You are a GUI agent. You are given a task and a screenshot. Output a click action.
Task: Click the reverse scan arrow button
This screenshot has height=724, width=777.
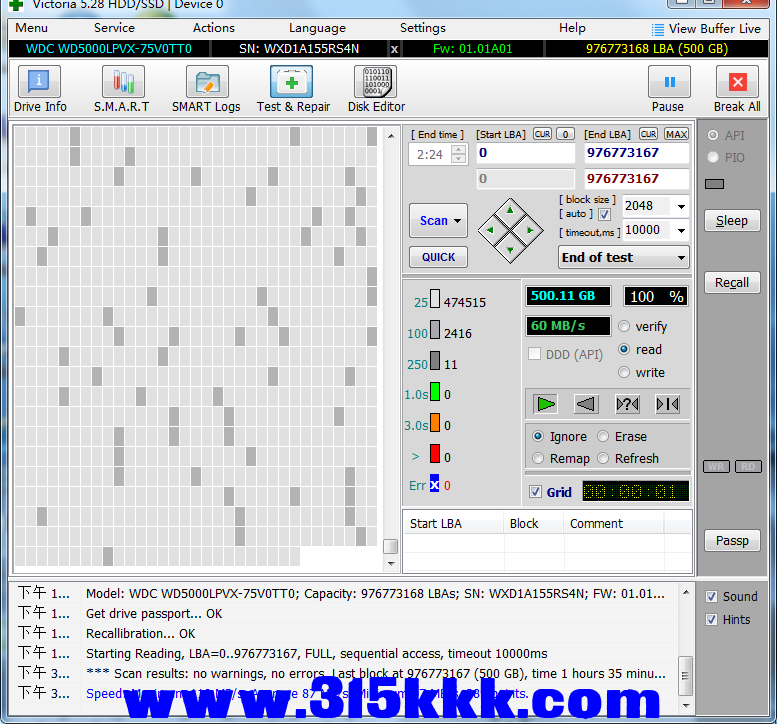point(586,404)
